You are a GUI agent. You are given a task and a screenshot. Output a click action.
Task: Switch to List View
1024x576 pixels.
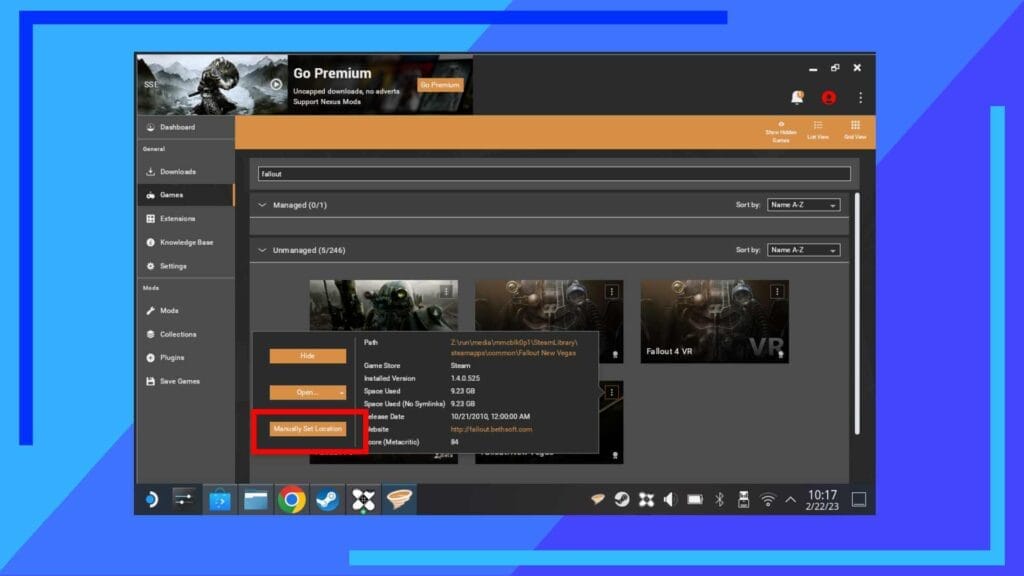tap(818, 131)
